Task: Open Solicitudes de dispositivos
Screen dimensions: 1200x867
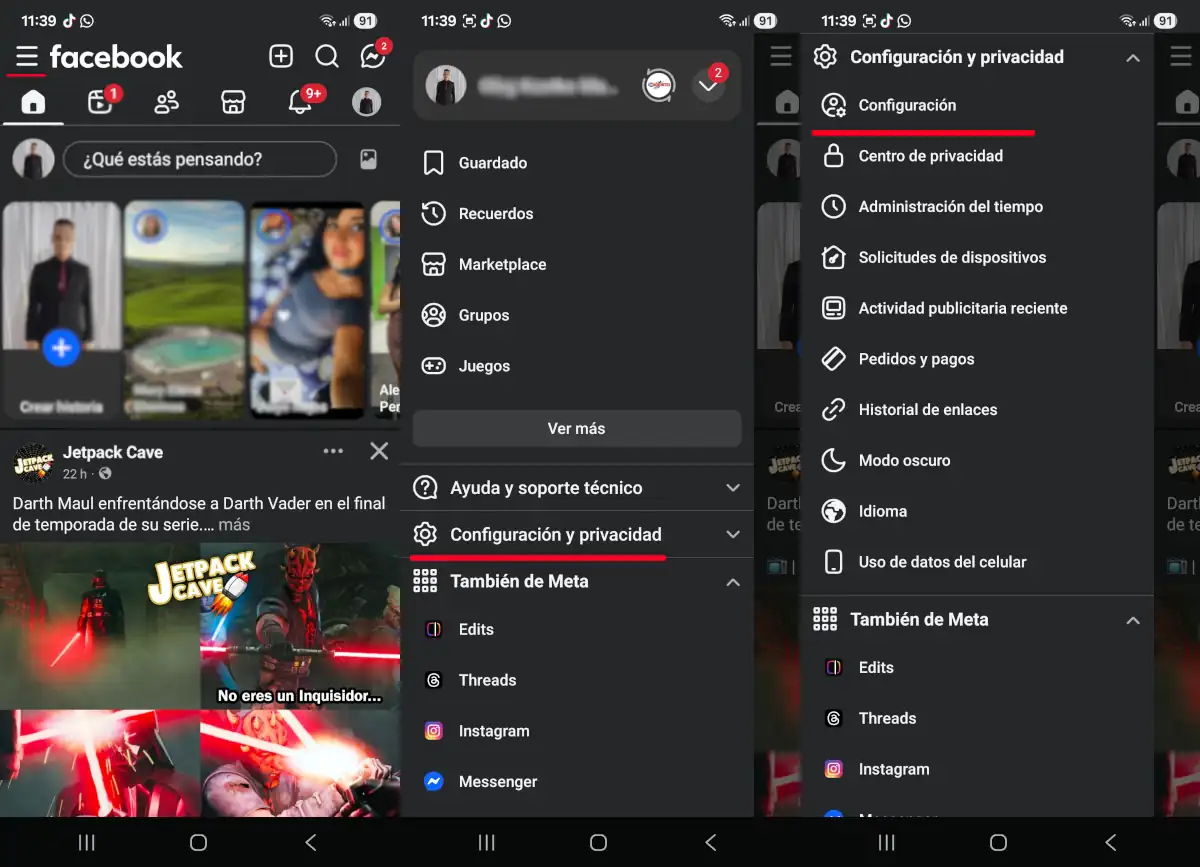Action: (977, 258)
